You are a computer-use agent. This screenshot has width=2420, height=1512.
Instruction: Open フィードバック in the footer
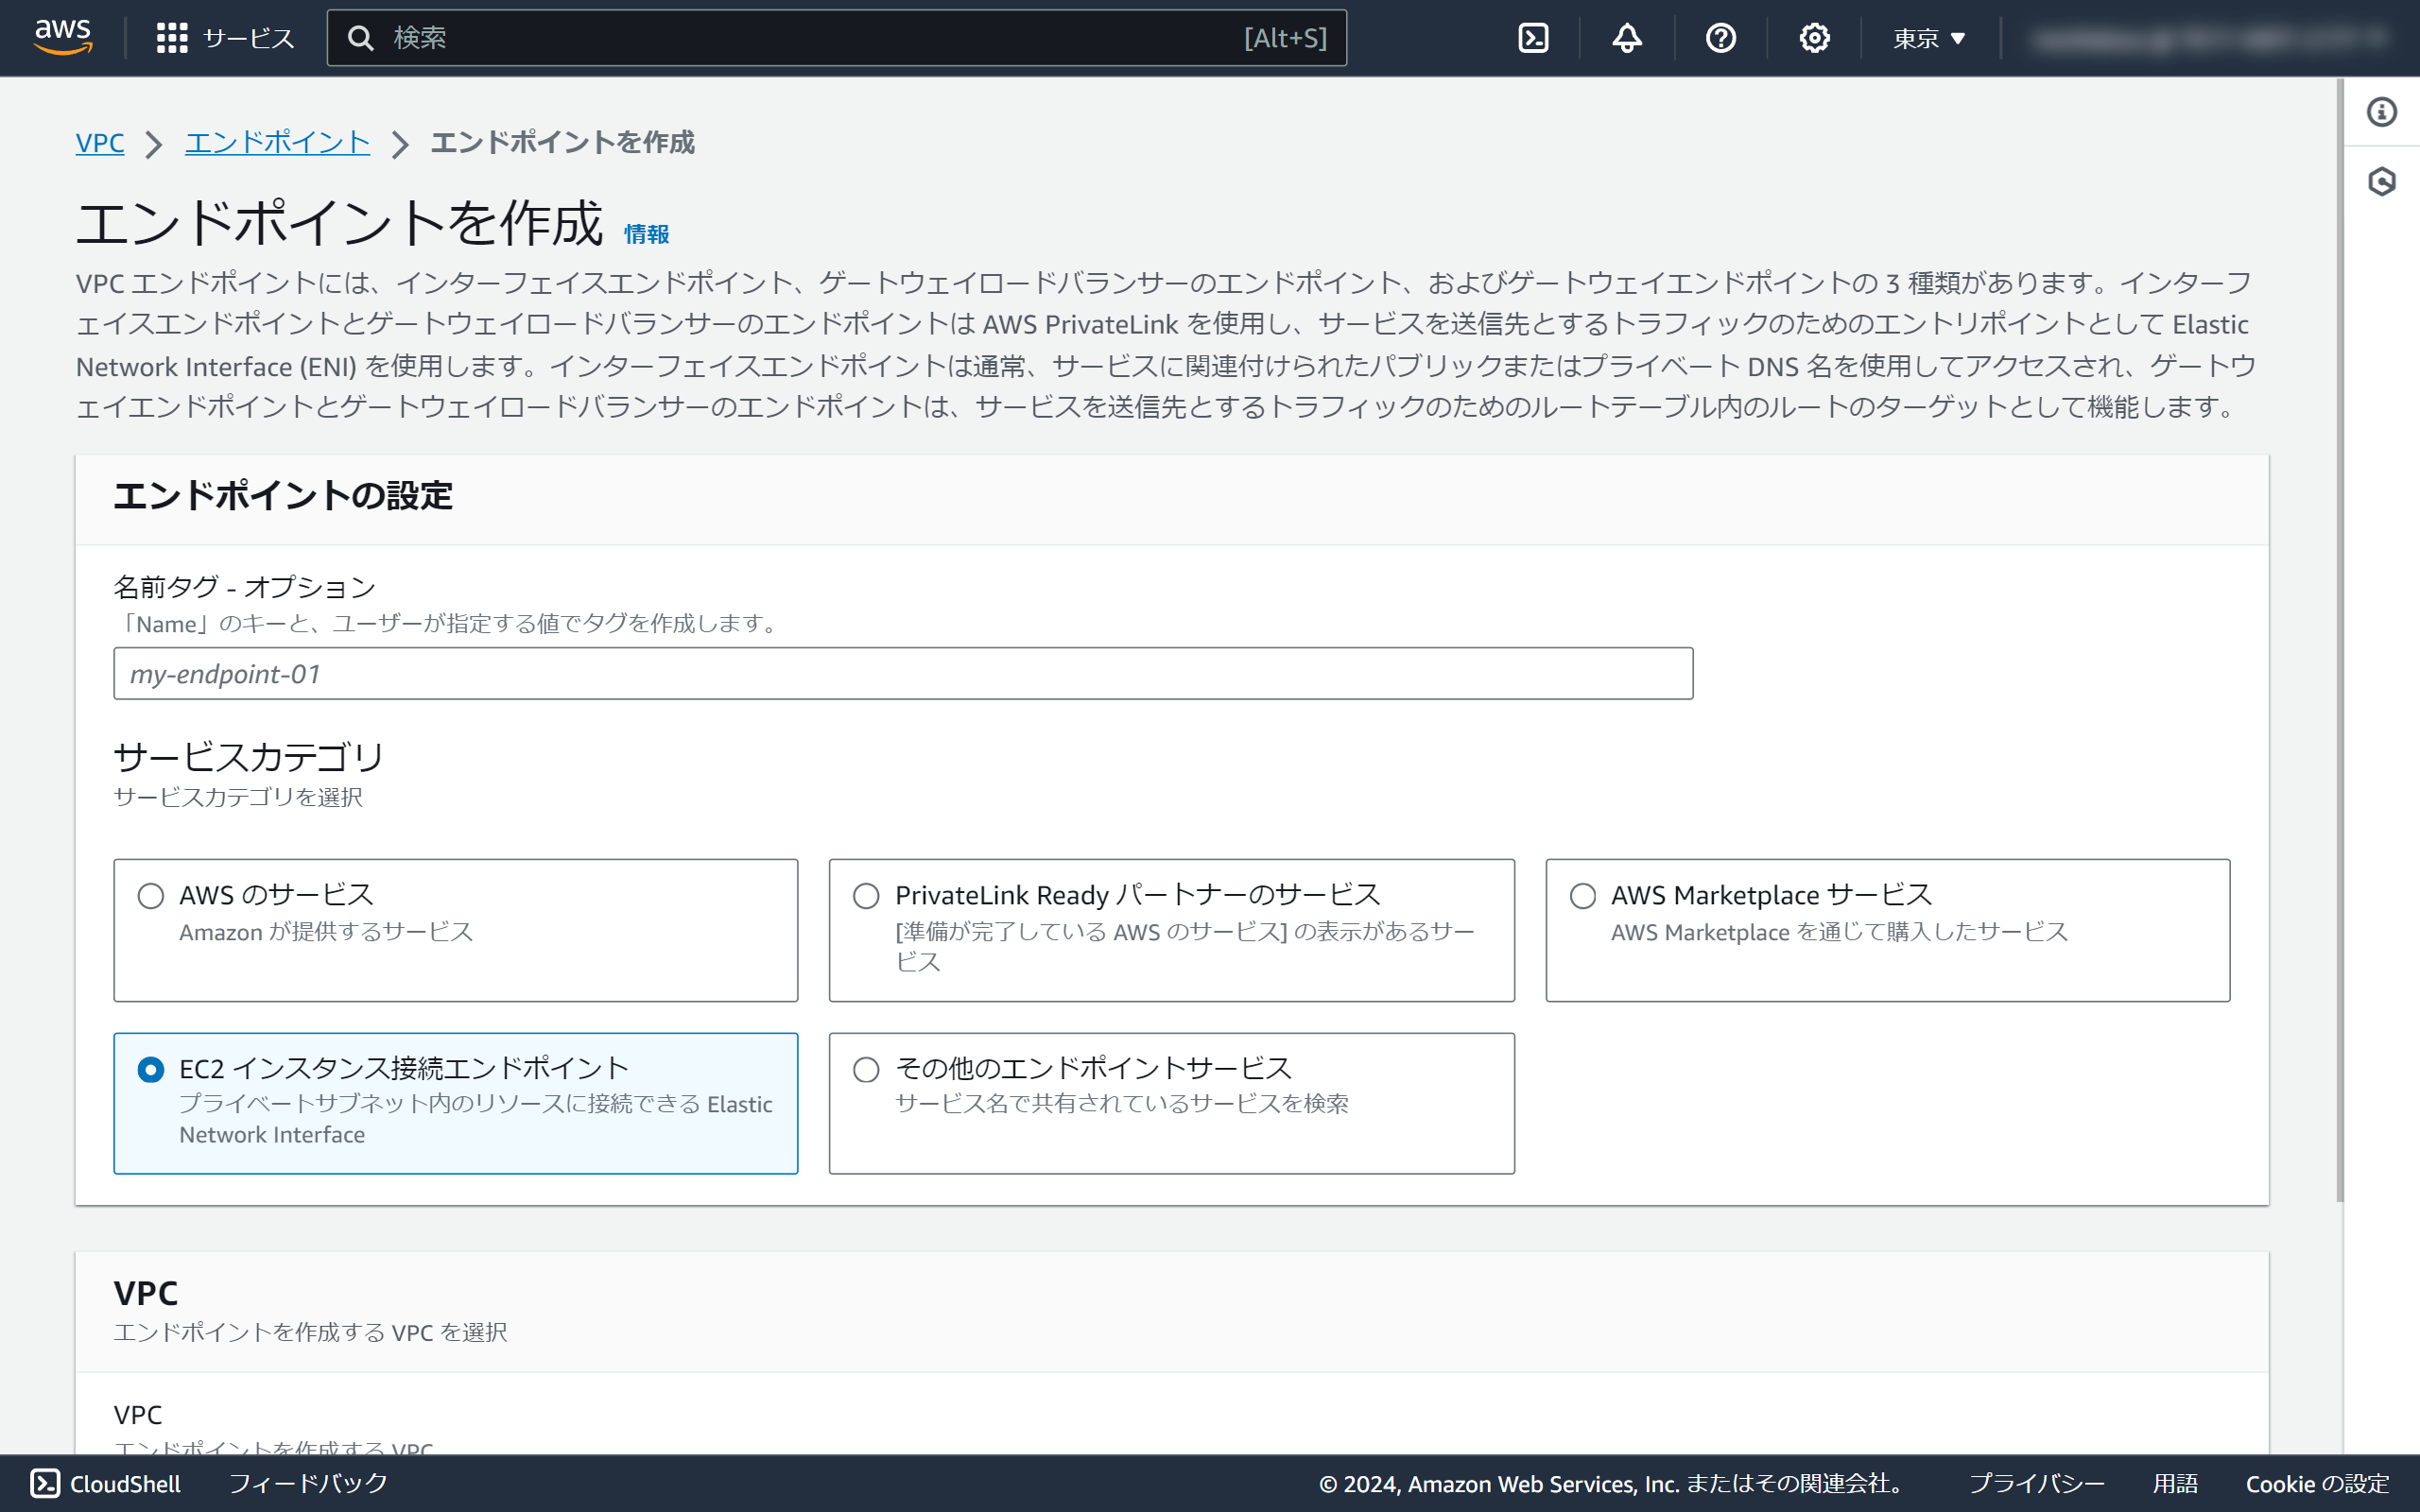(x=308, y=1483)
